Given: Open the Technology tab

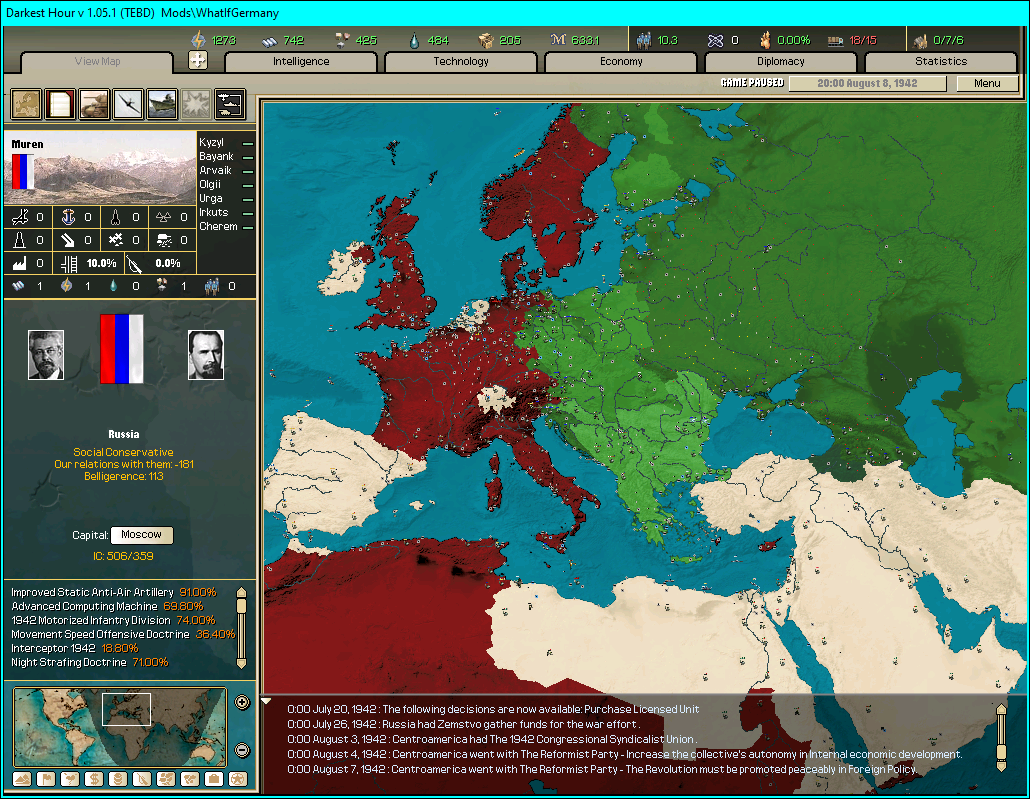Looking at the screenshot, I should pyautogui.click(x=461, y=61).
